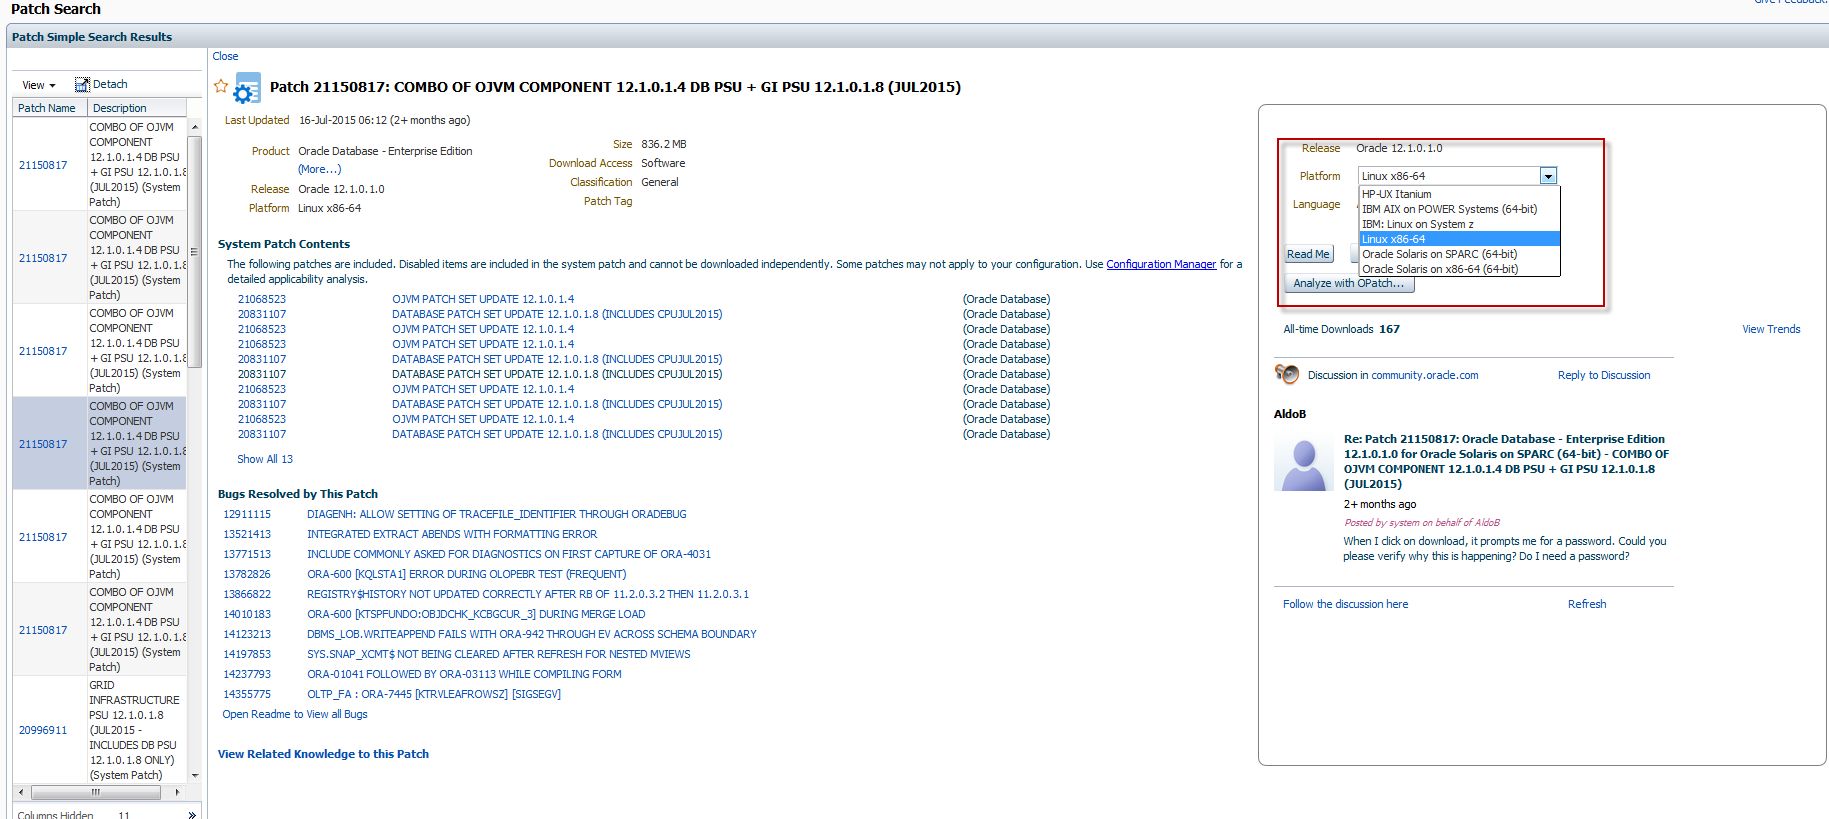This screenshot has width=1829, height=819.
Task: Click the Read Me button
Action: pos(1309,254)
